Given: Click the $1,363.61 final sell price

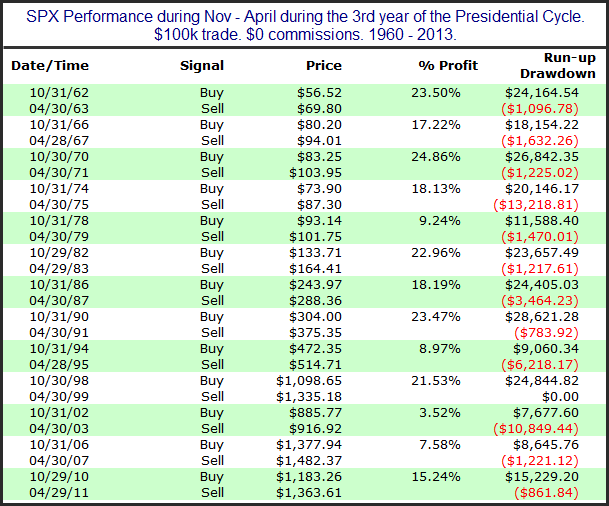Looking at the screenshot, I should (308, 493).
